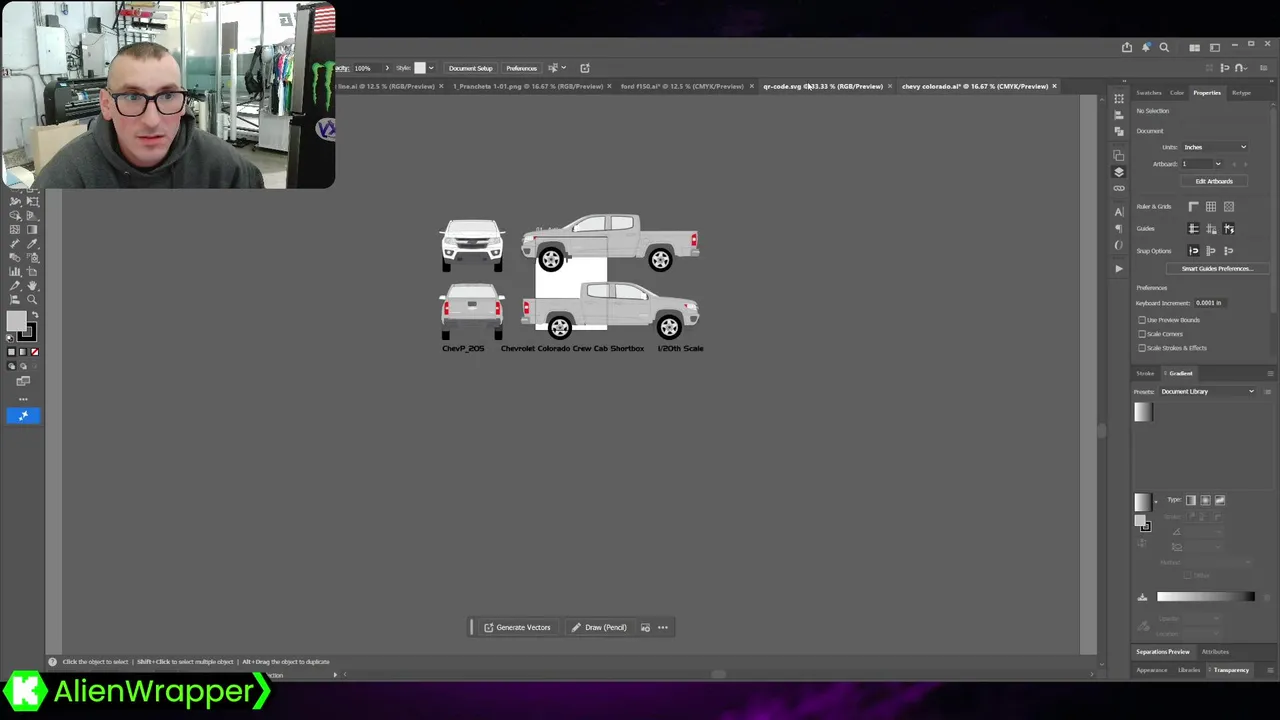Expand the gradient swatch dropdown arrow
Viewport: 1280px width, 720px height.
coord(1156,502)
